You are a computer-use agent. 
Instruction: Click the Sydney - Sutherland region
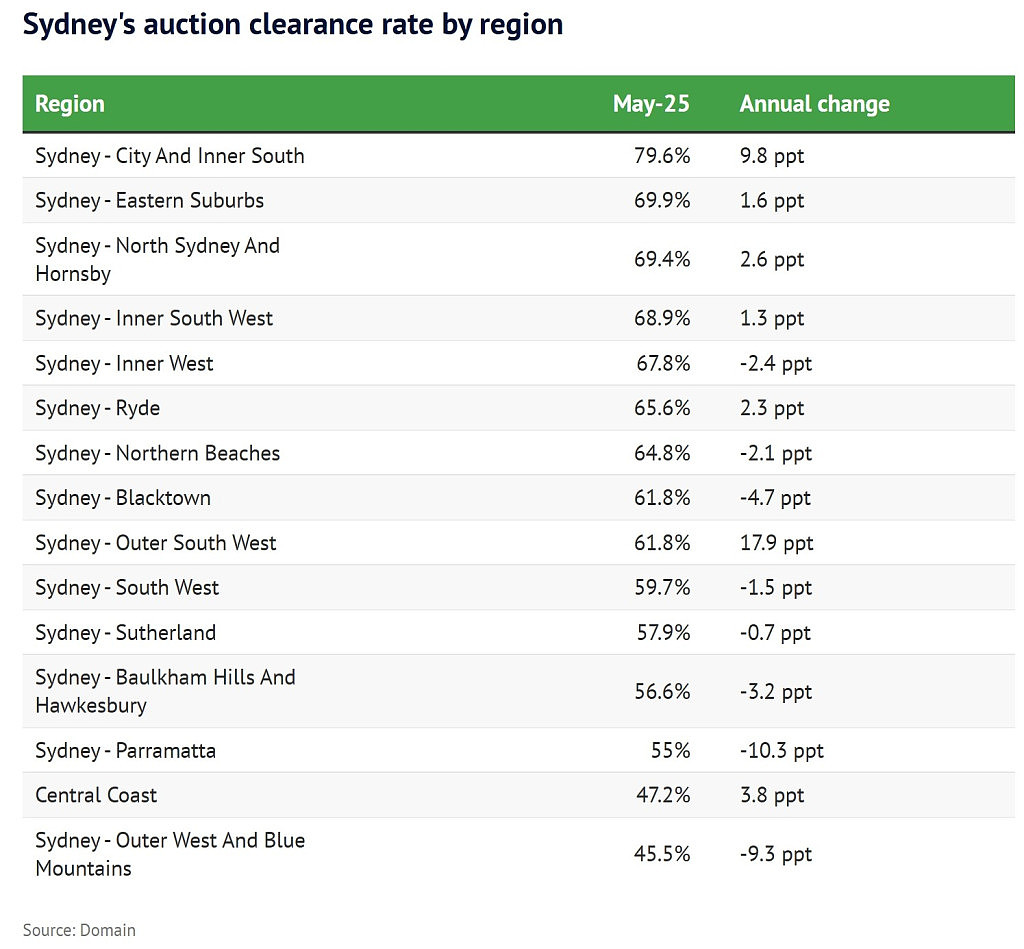[125, 633]
